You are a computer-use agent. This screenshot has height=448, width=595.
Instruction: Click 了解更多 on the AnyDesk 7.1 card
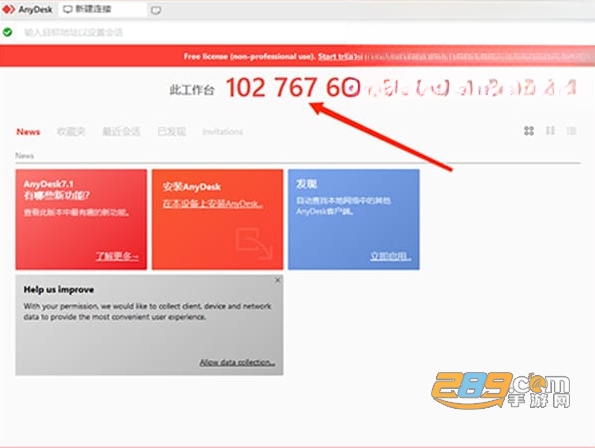(x=117, y=256)
